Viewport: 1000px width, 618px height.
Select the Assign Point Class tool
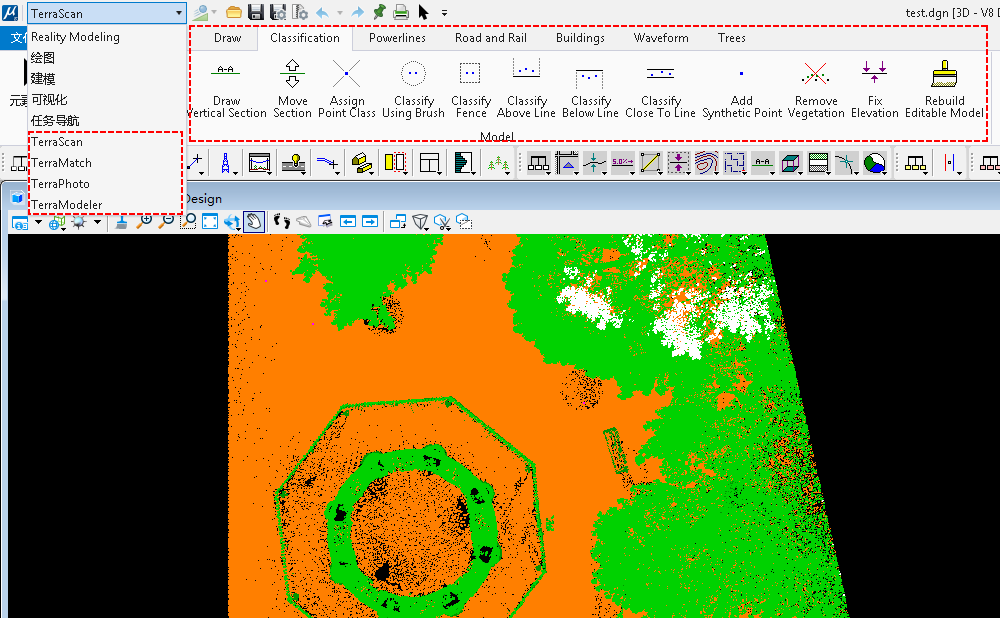[x=346, y=88]
